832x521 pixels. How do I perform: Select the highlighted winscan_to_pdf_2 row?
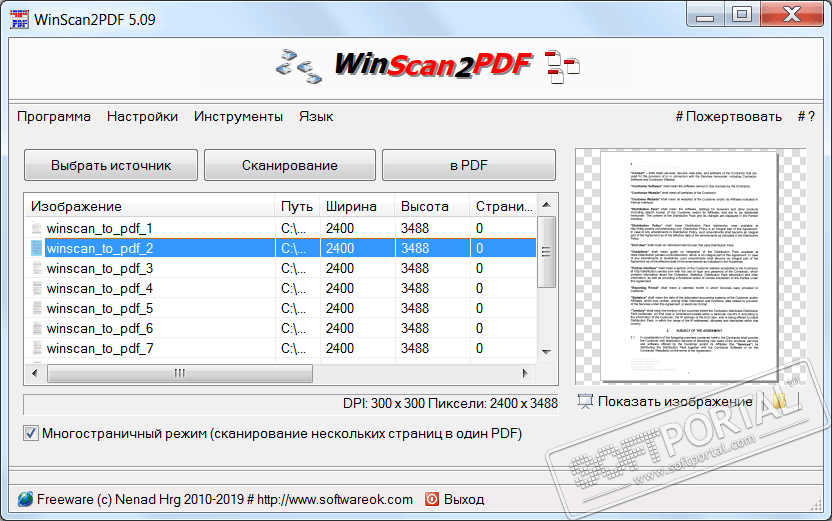coord(281,248)
